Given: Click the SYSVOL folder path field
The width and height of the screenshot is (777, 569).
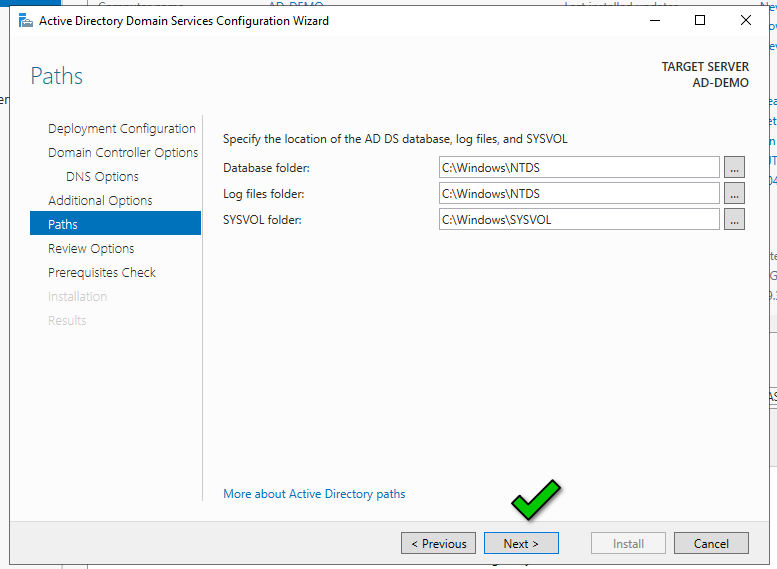Looking at the screenshot, I should click(579, 220).
